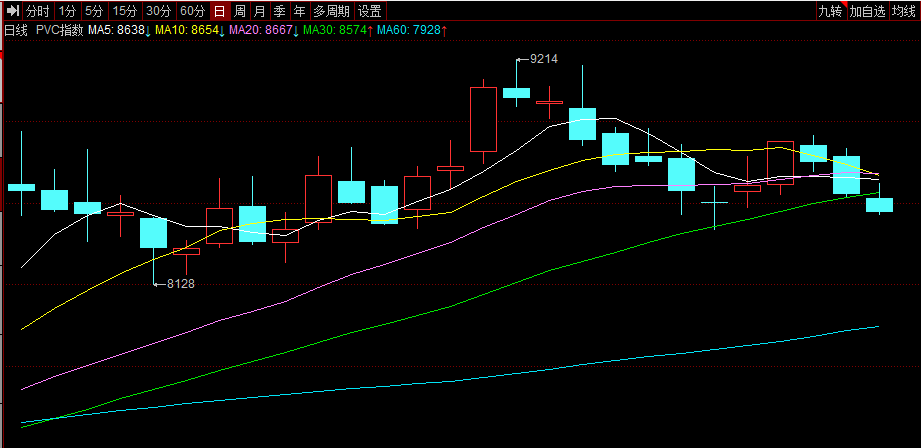Switch to the 月 monthly period tab

click(260, 10)
